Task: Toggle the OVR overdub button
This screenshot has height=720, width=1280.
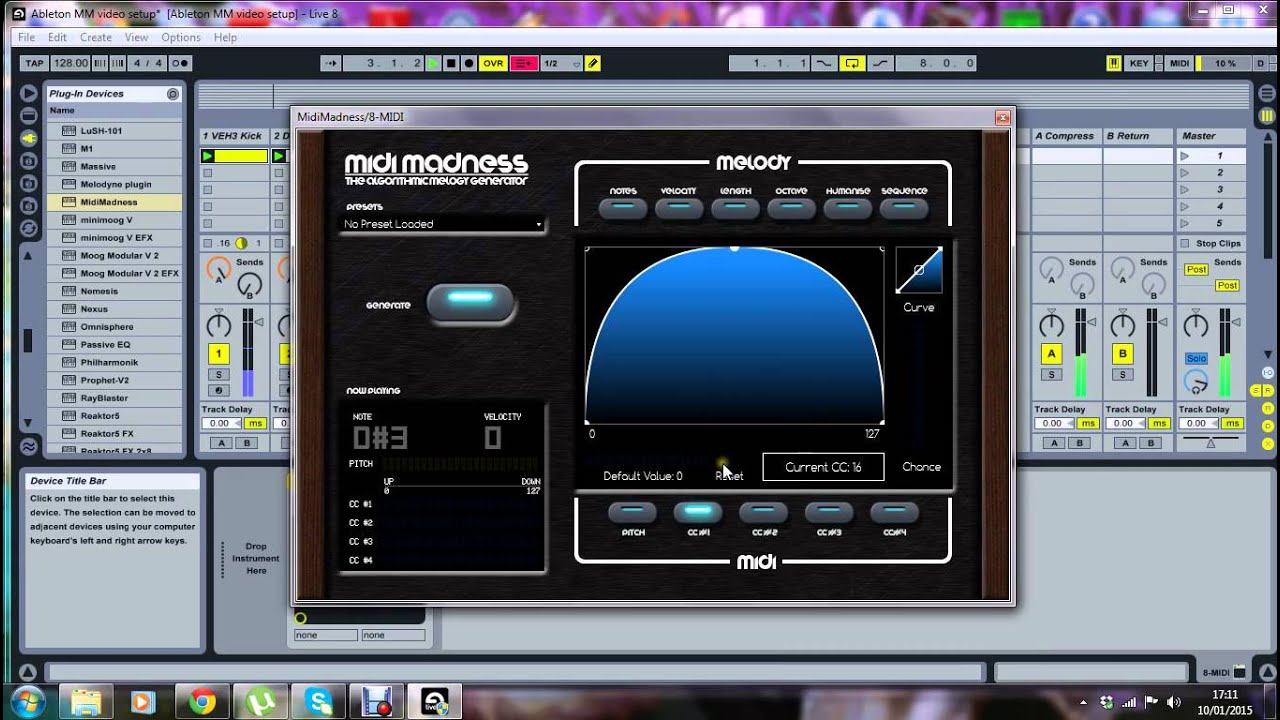Action: tap(493, 63)
